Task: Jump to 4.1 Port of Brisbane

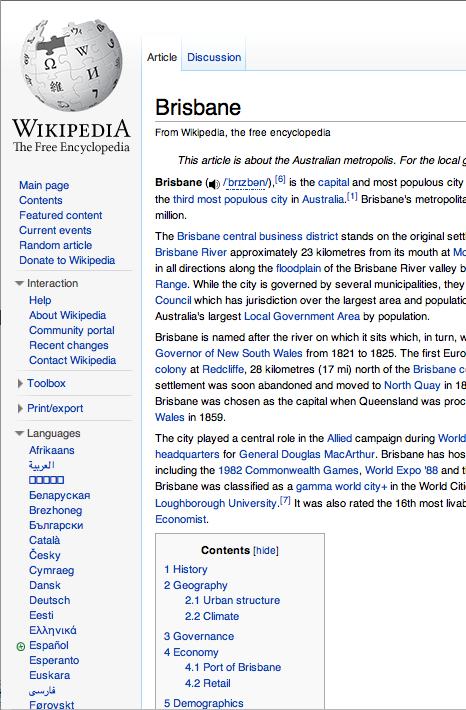Action: click(233, 667)
